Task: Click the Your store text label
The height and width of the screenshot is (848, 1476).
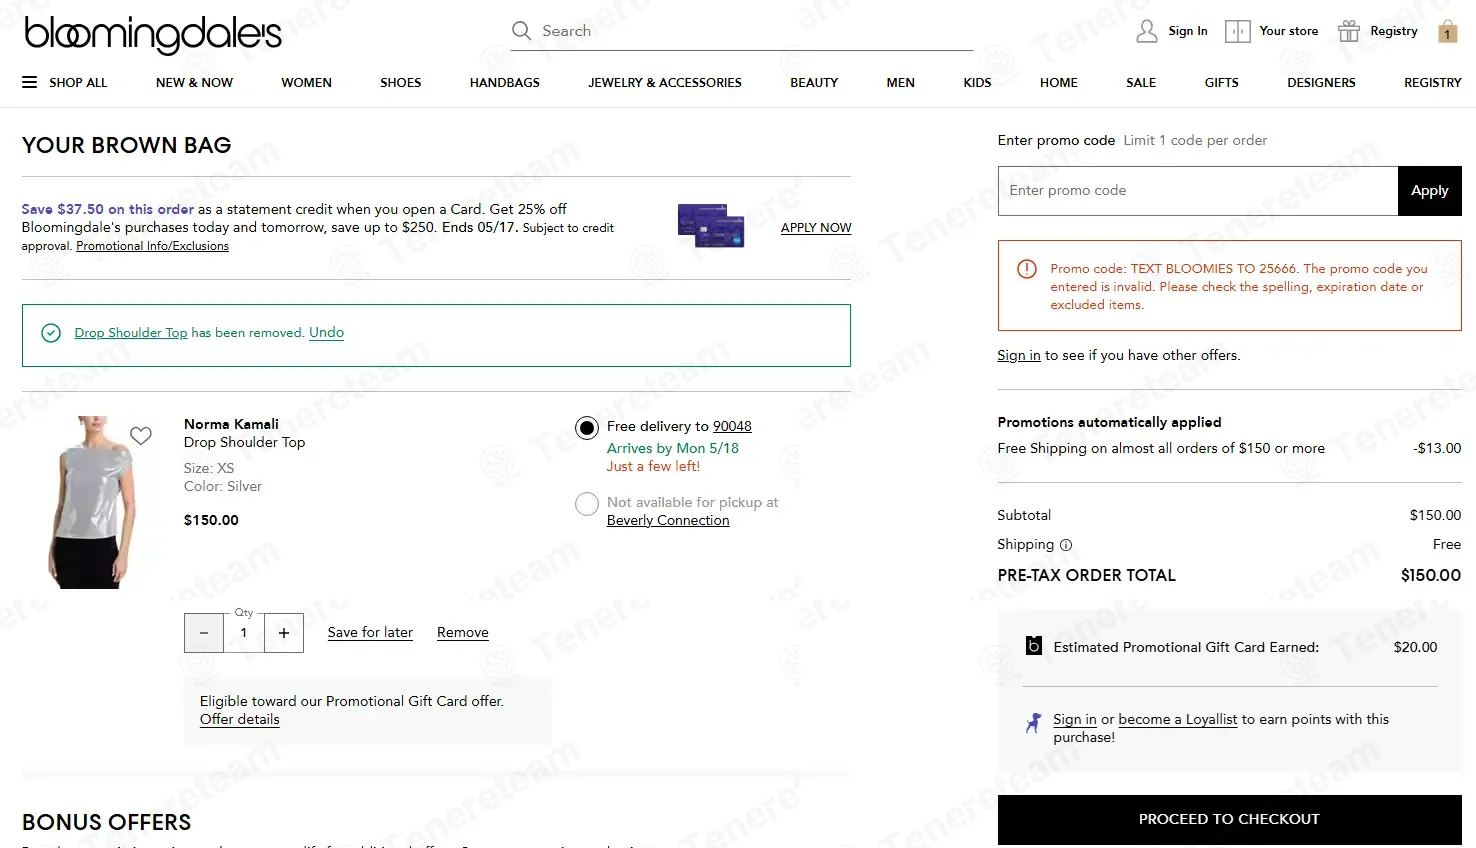Action: tap(1289, 31)
